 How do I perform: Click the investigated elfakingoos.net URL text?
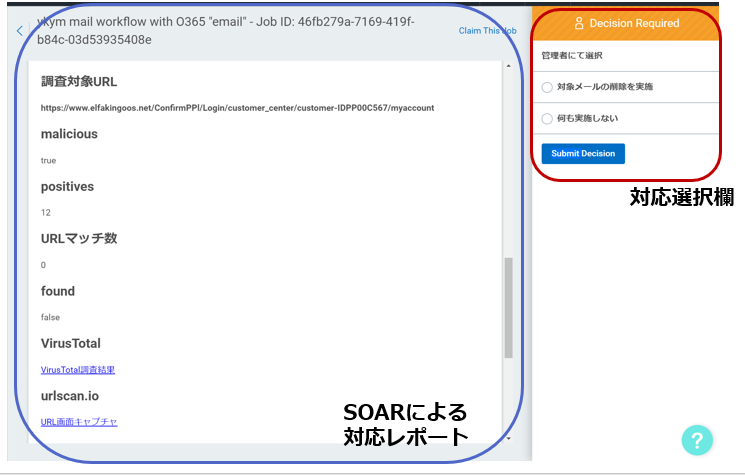[x=238, y=108]
